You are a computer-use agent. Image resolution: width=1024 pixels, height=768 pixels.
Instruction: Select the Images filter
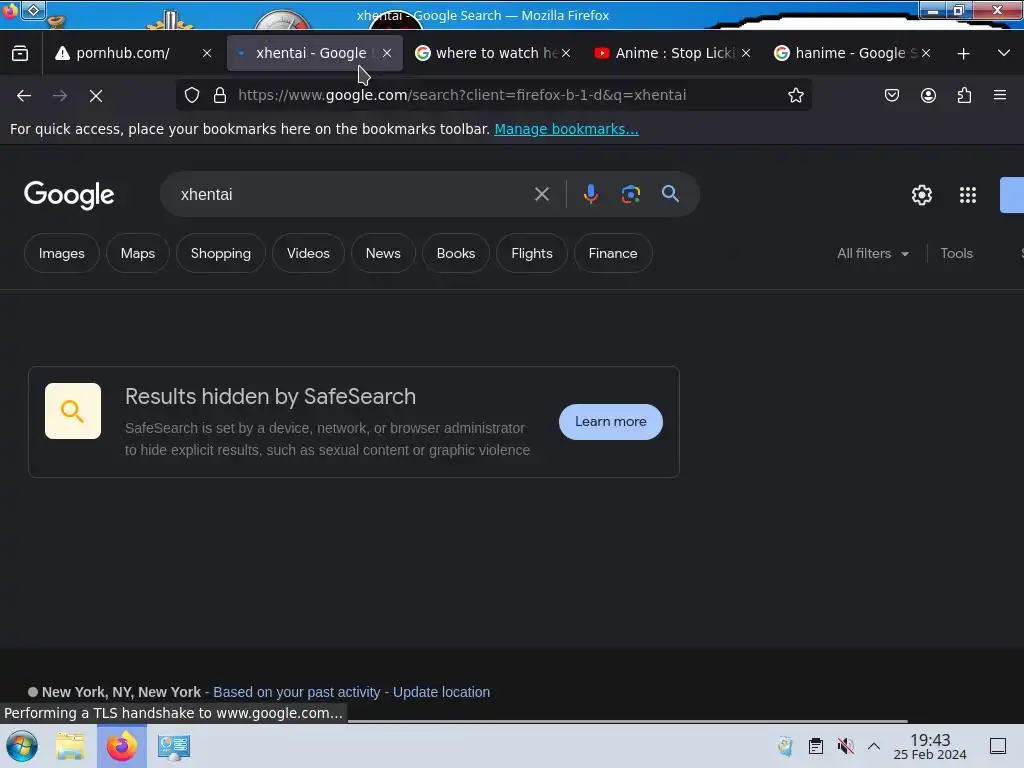pos(62,253)
